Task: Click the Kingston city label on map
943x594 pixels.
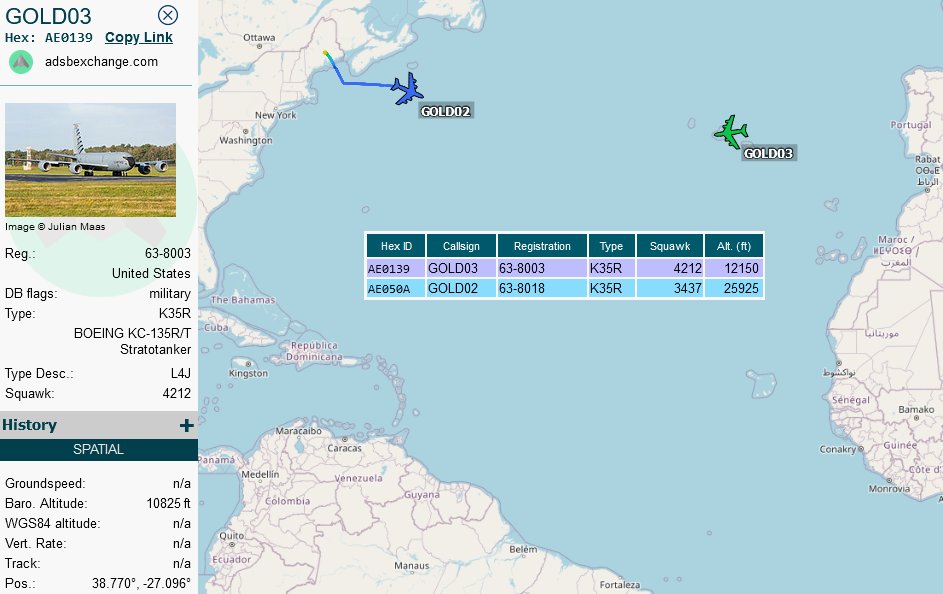Action: 248,373
